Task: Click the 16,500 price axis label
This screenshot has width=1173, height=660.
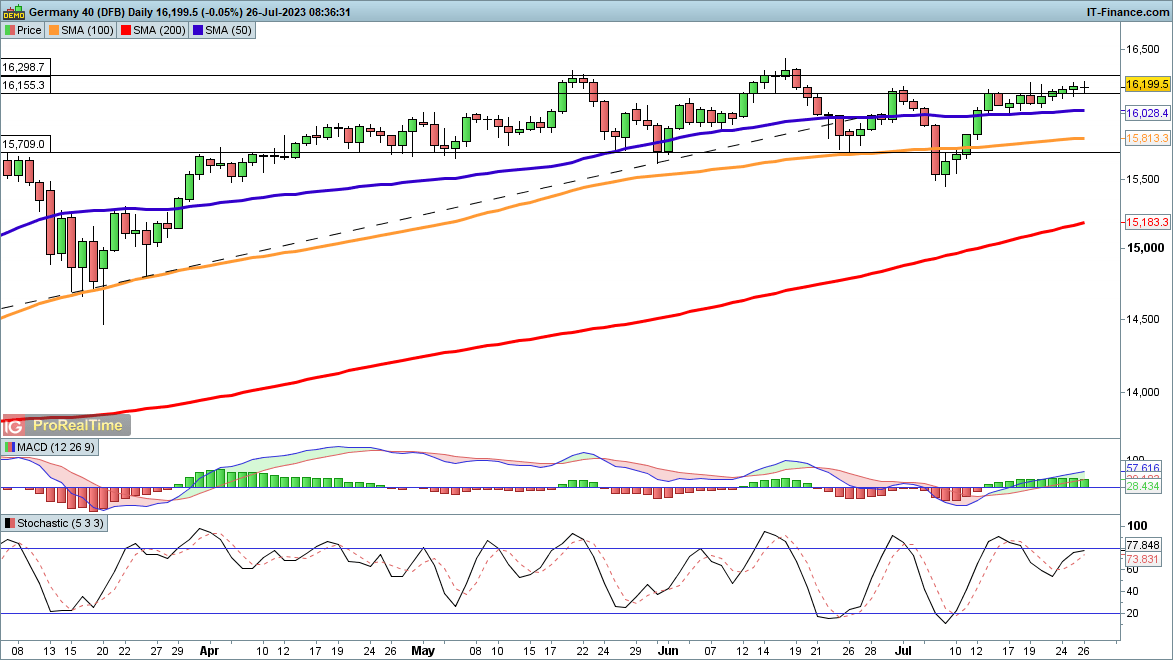Action: (x=1143, y=49)
